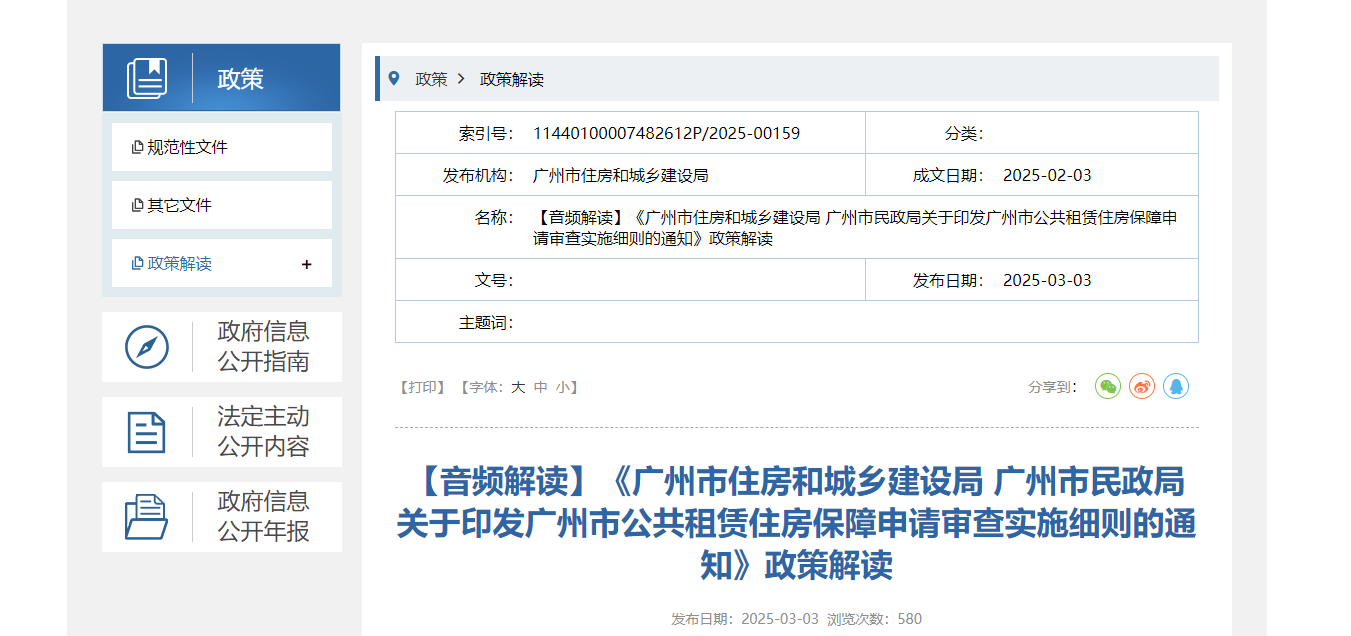Share to QQ via blue penguin icon
1351x636 pixels.
[x=1176, y=386]
